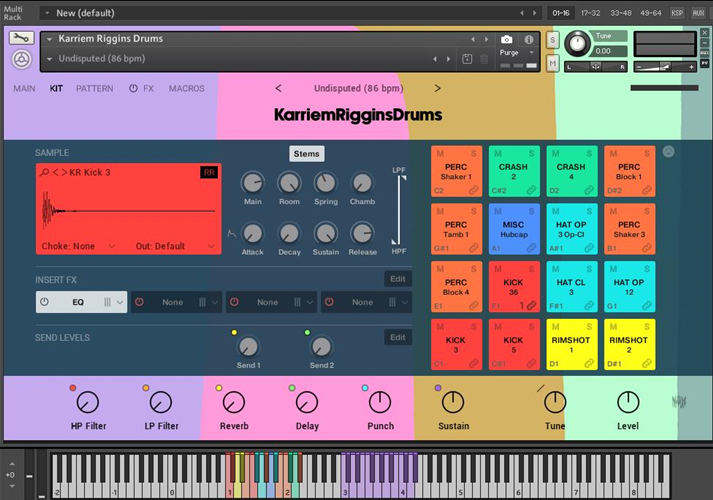Go to previous preset with left arrow
713x500 pixels.
[x=278, y=89]
